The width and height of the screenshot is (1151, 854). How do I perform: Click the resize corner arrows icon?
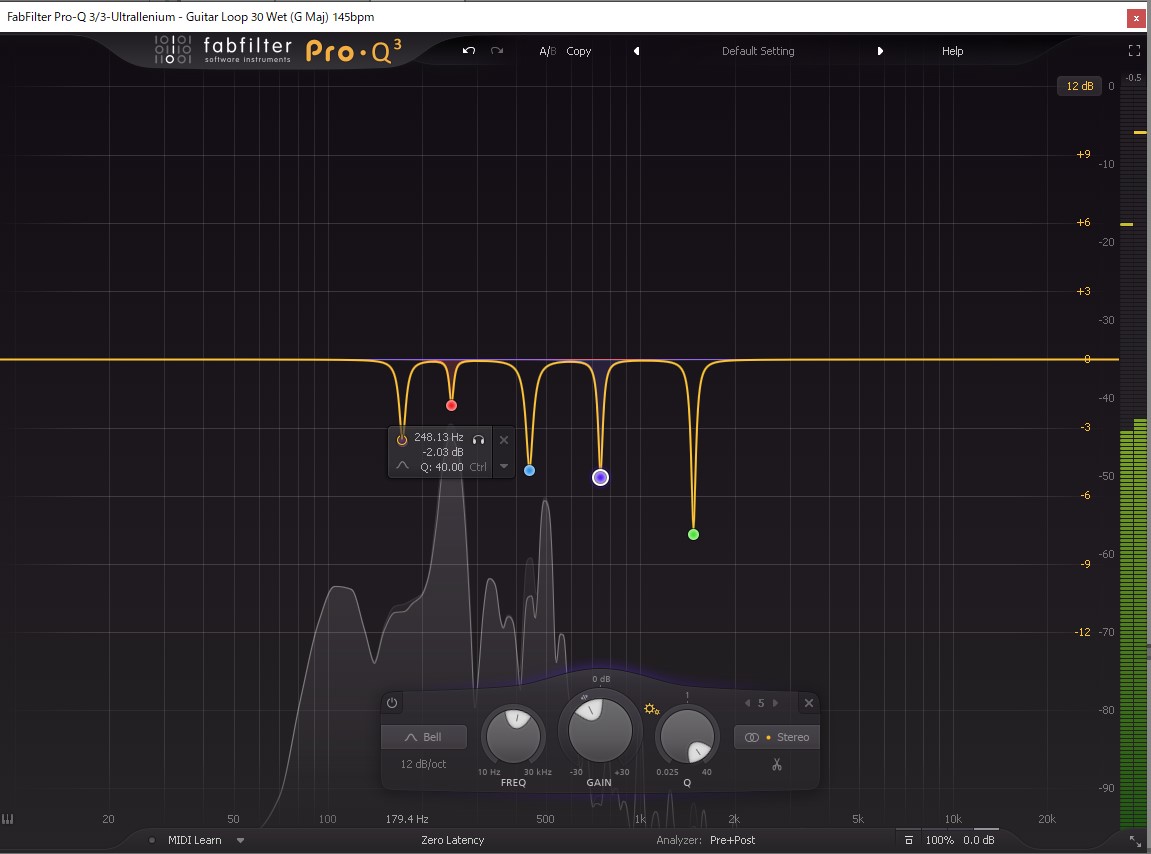click(x=1135, y=840)
